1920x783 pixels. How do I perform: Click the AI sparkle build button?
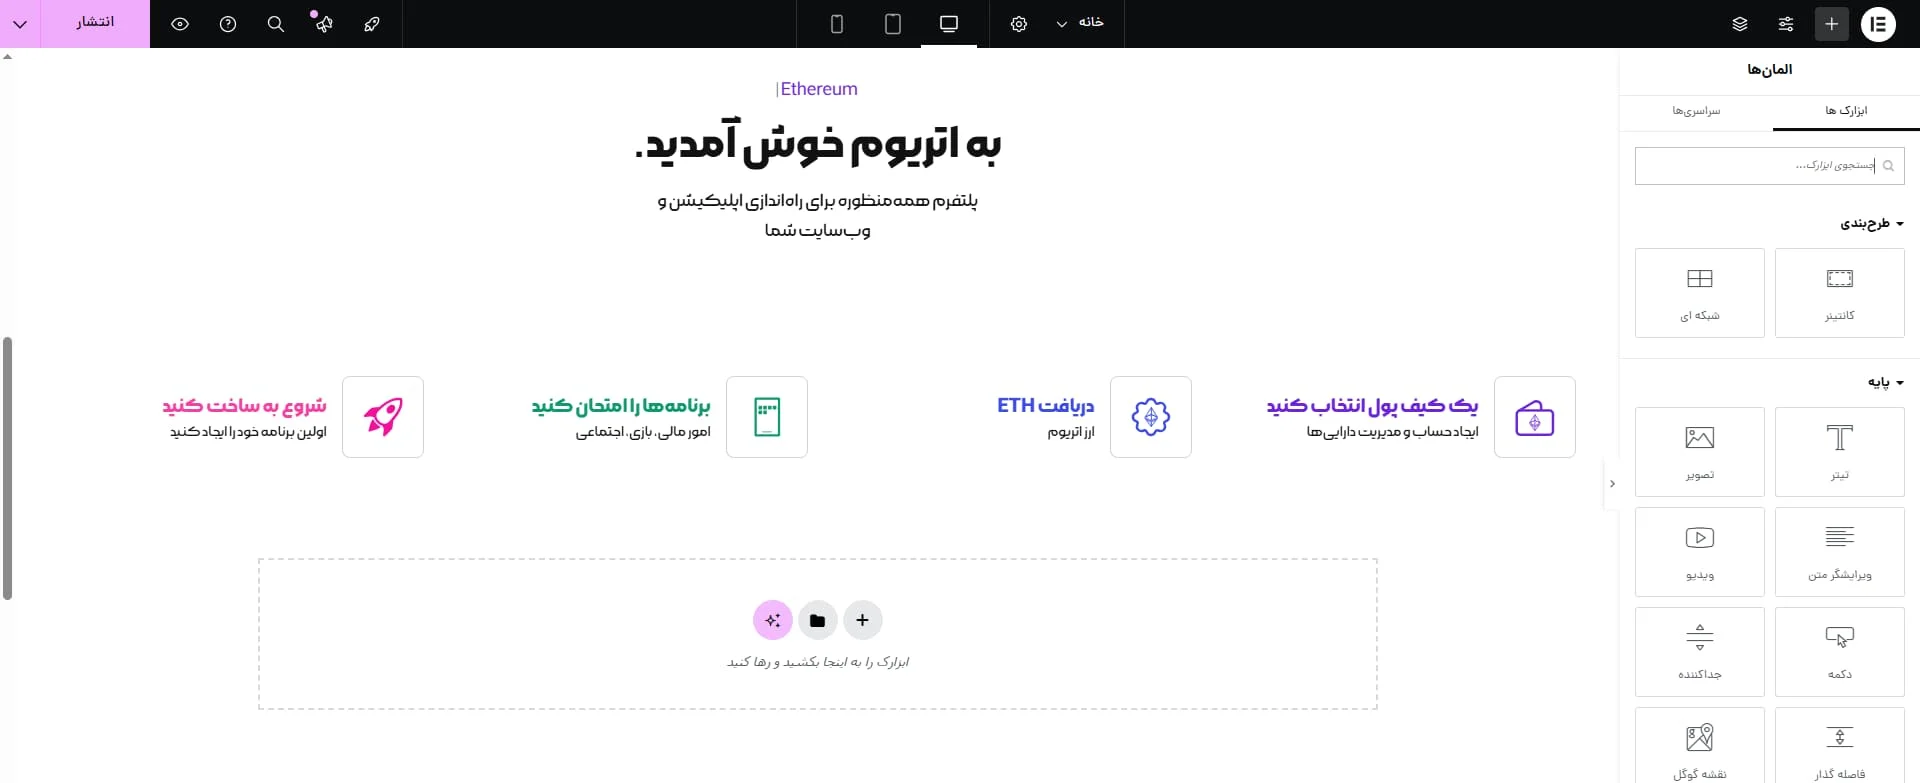pos(773,620)
